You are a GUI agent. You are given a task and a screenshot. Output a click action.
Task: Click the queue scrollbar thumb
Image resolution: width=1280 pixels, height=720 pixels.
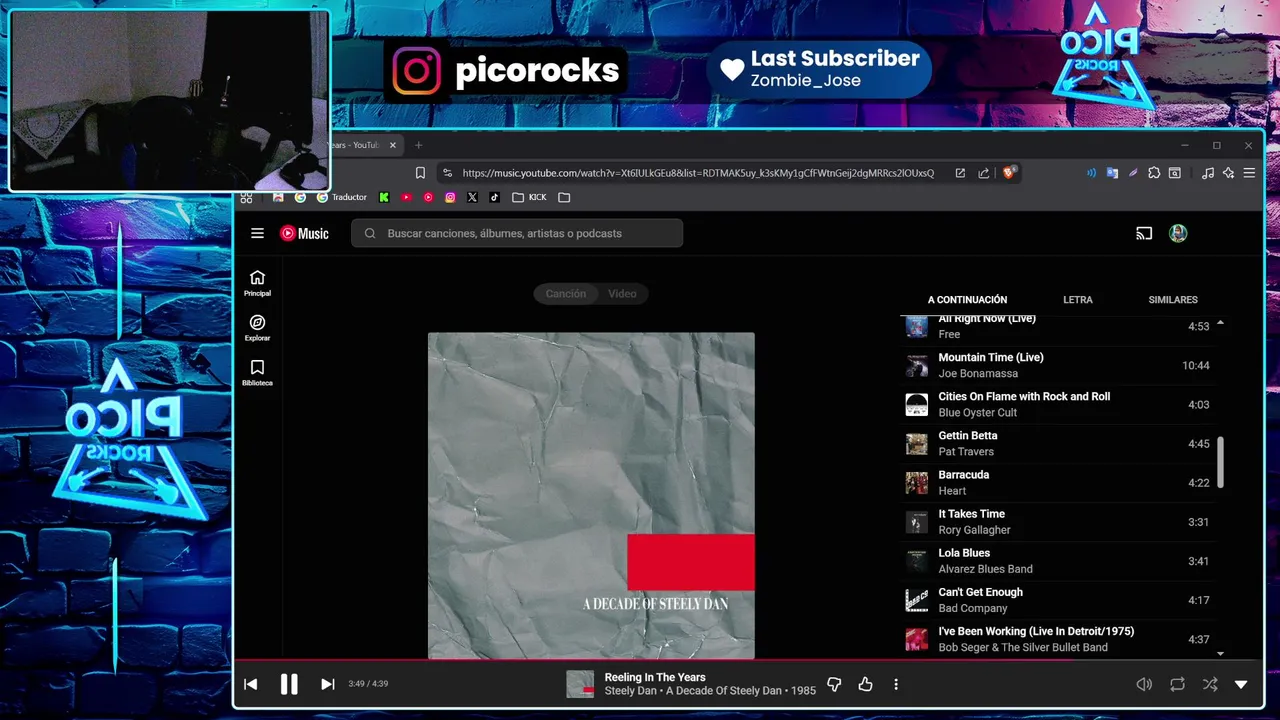[1220, 462]
